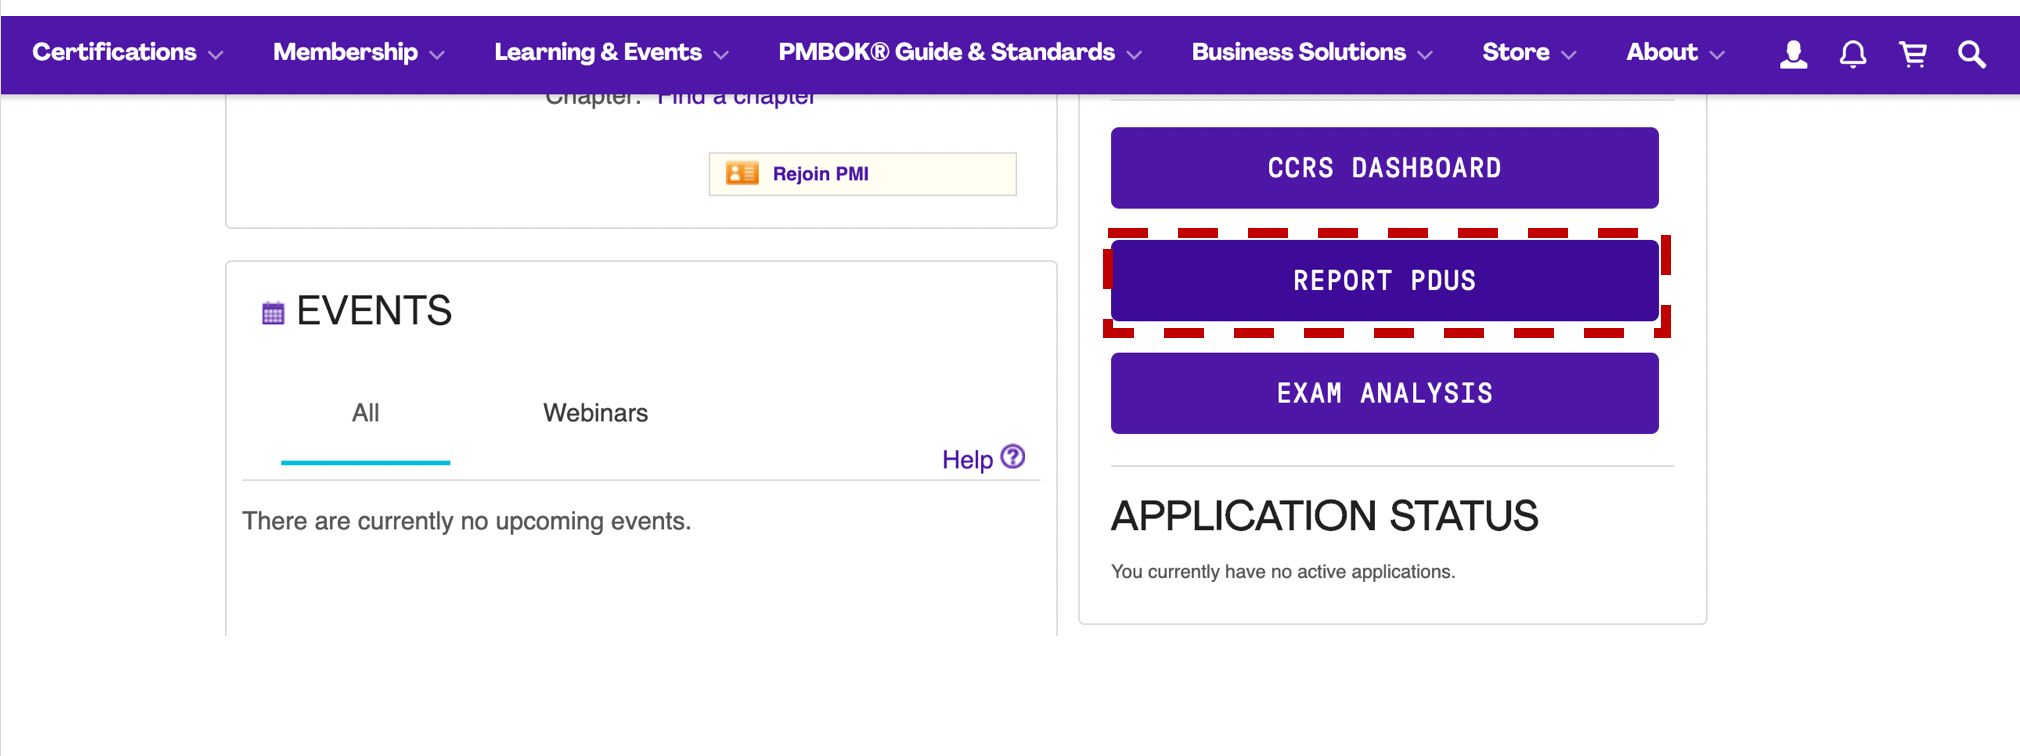
Task: Click the membership card icon beside Rejoin PMI
Action: pos(742,173)
